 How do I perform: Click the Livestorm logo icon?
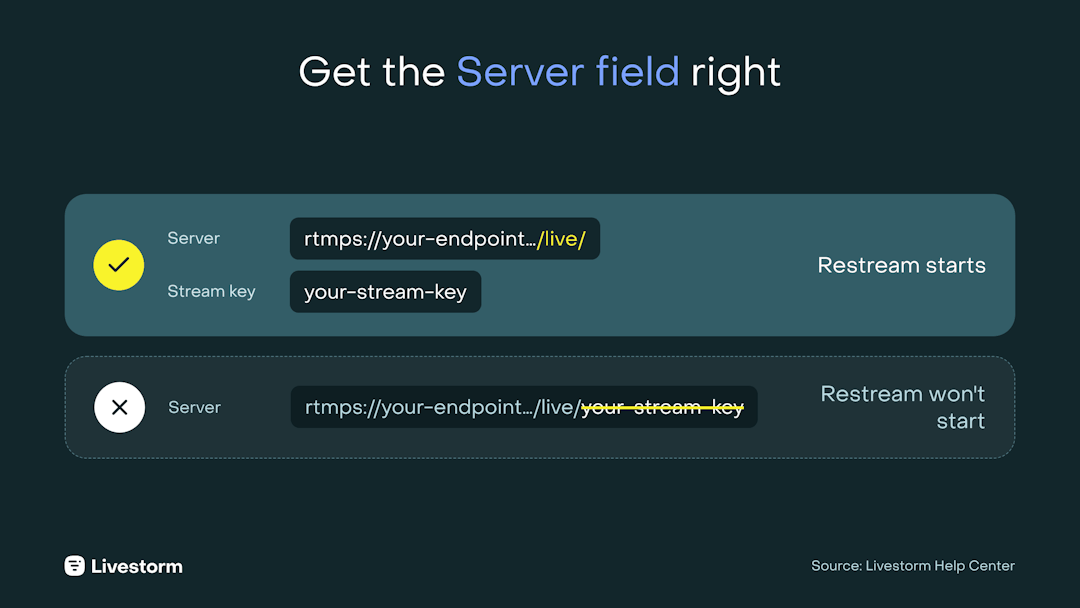coord(74,566)
